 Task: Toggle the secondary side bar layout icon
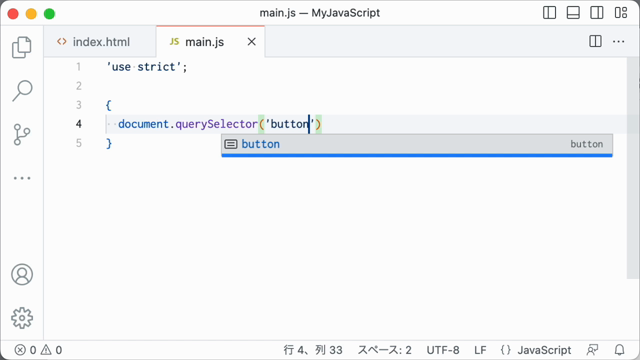coord(597,13)
